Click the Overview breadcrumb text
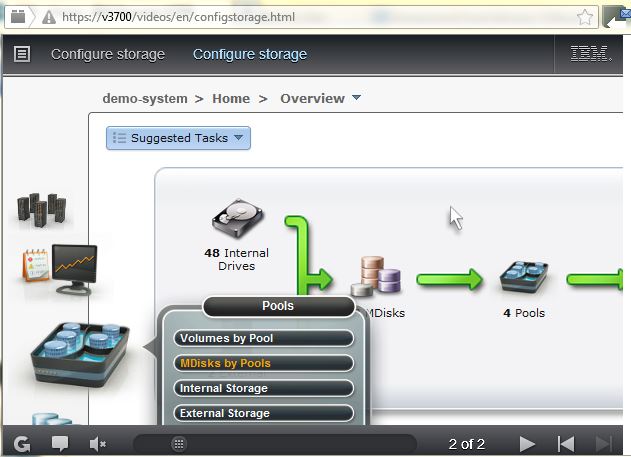Image resolution: width=631 pixels, height=457 pixels. [x=313, y=98]
